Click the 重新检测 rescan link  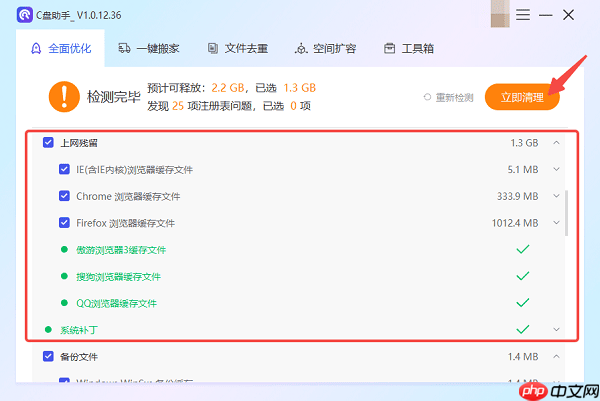click(455, 98)
